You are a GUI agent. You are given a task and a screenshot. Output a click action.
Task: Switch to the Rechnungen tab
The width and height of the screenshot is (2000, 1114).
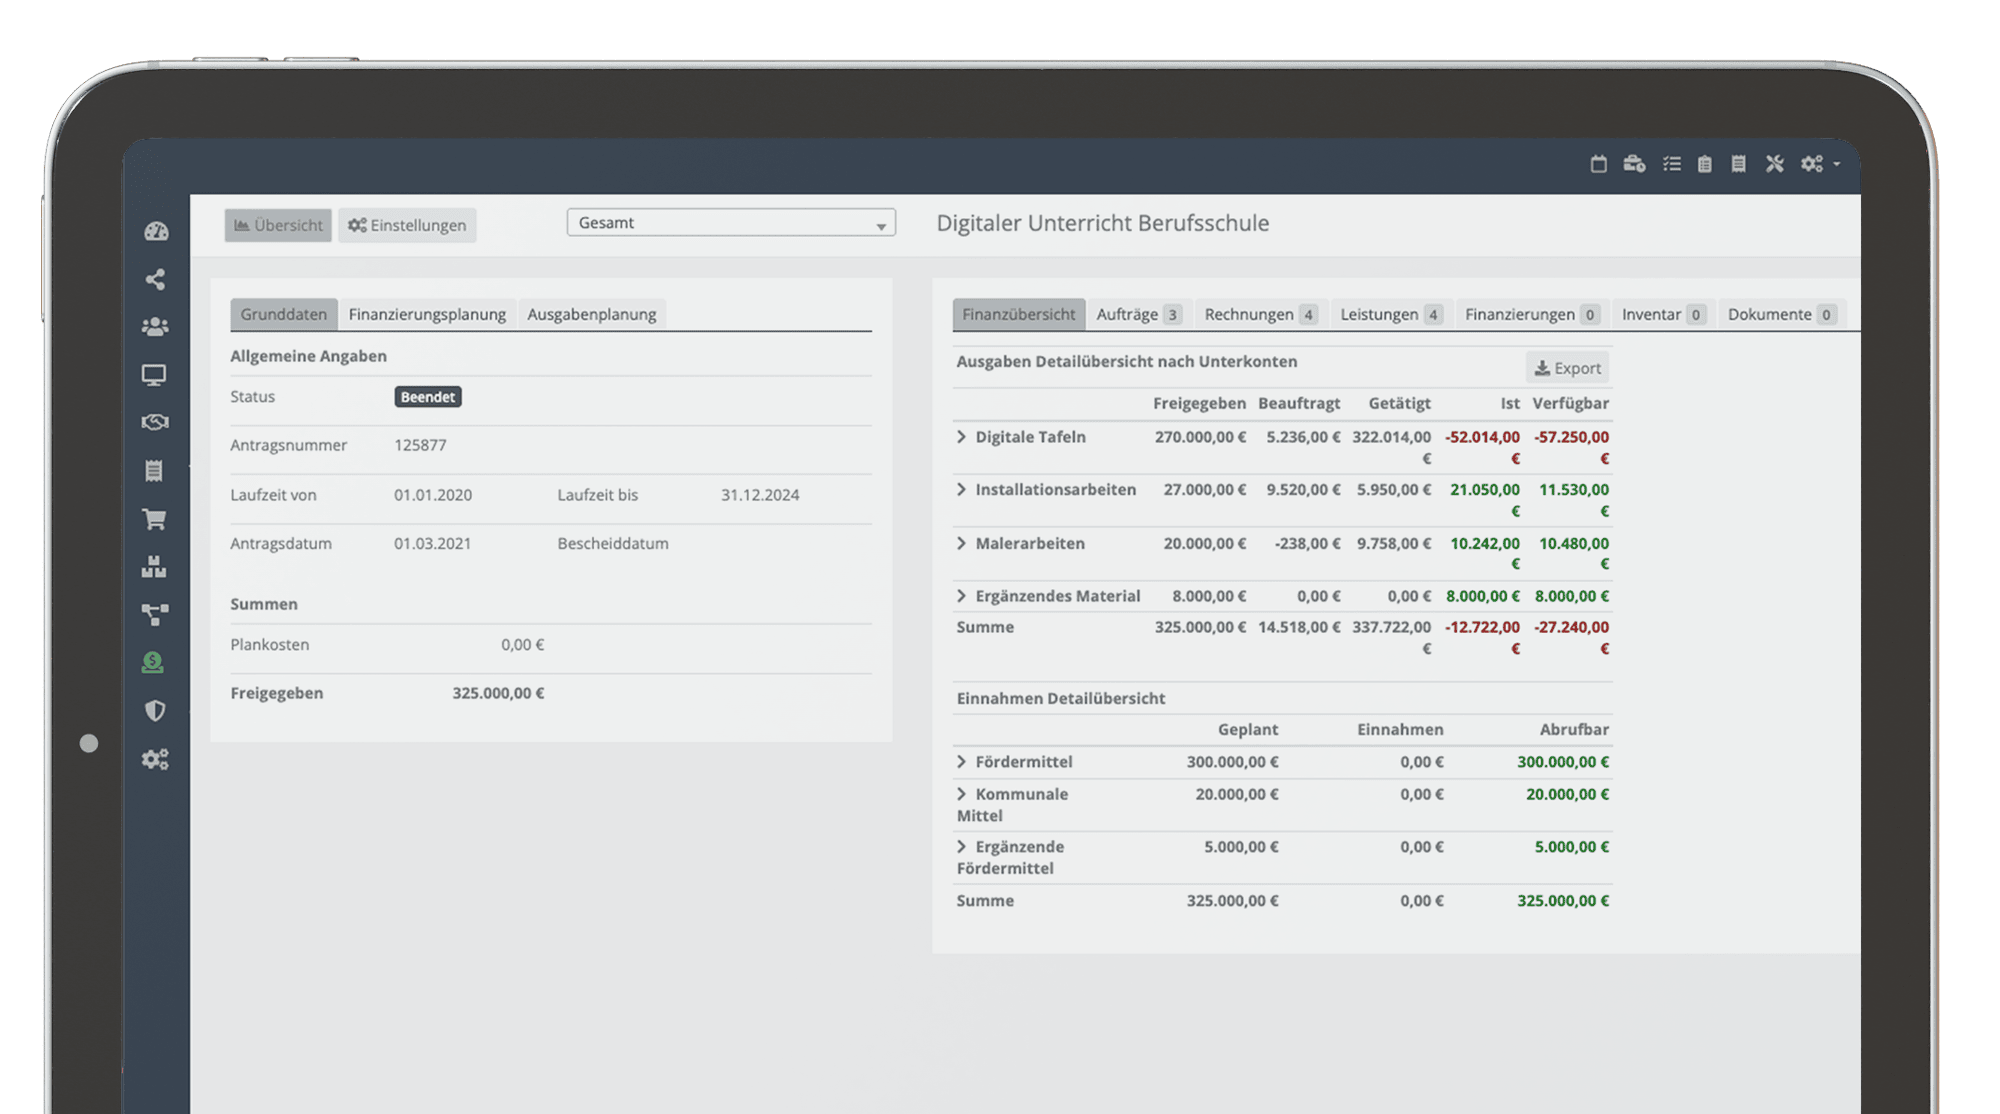(x=1258, y=314)
